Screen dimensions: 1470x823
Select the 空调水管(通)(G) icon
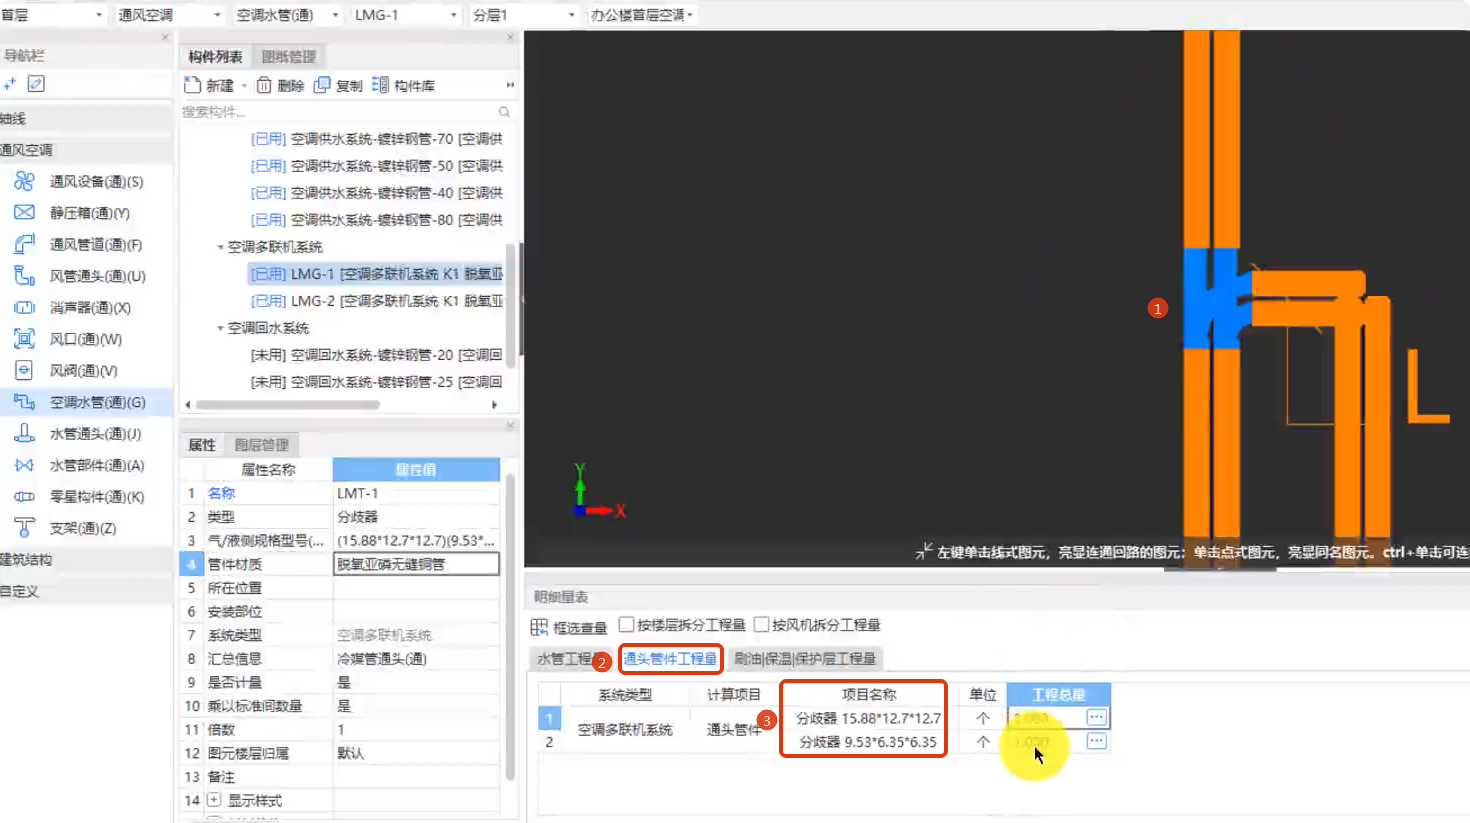tap(24, 402)
